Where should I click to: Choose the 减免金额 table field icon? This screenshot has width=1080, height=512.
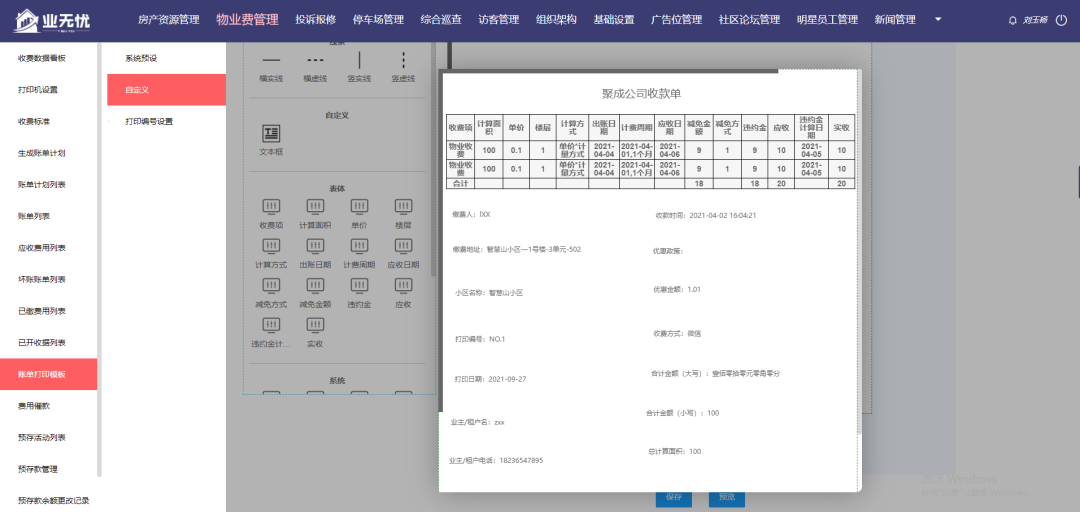click(315, 285)
